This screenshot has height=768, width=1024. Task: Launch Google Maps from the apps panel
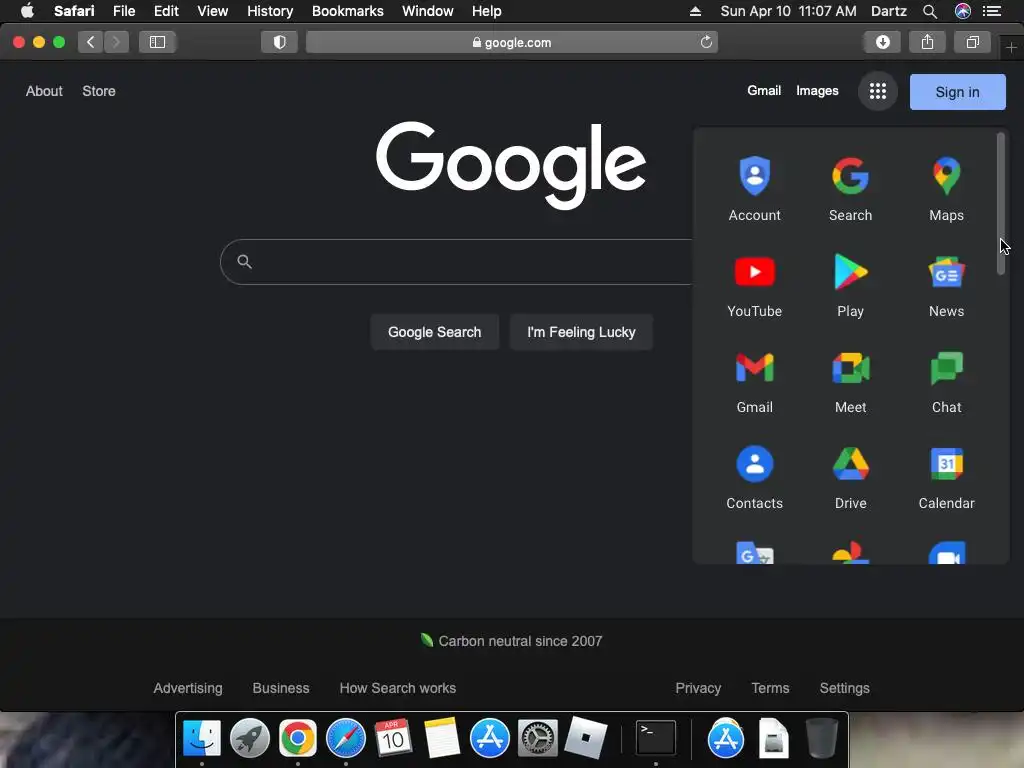pos(946,188)
